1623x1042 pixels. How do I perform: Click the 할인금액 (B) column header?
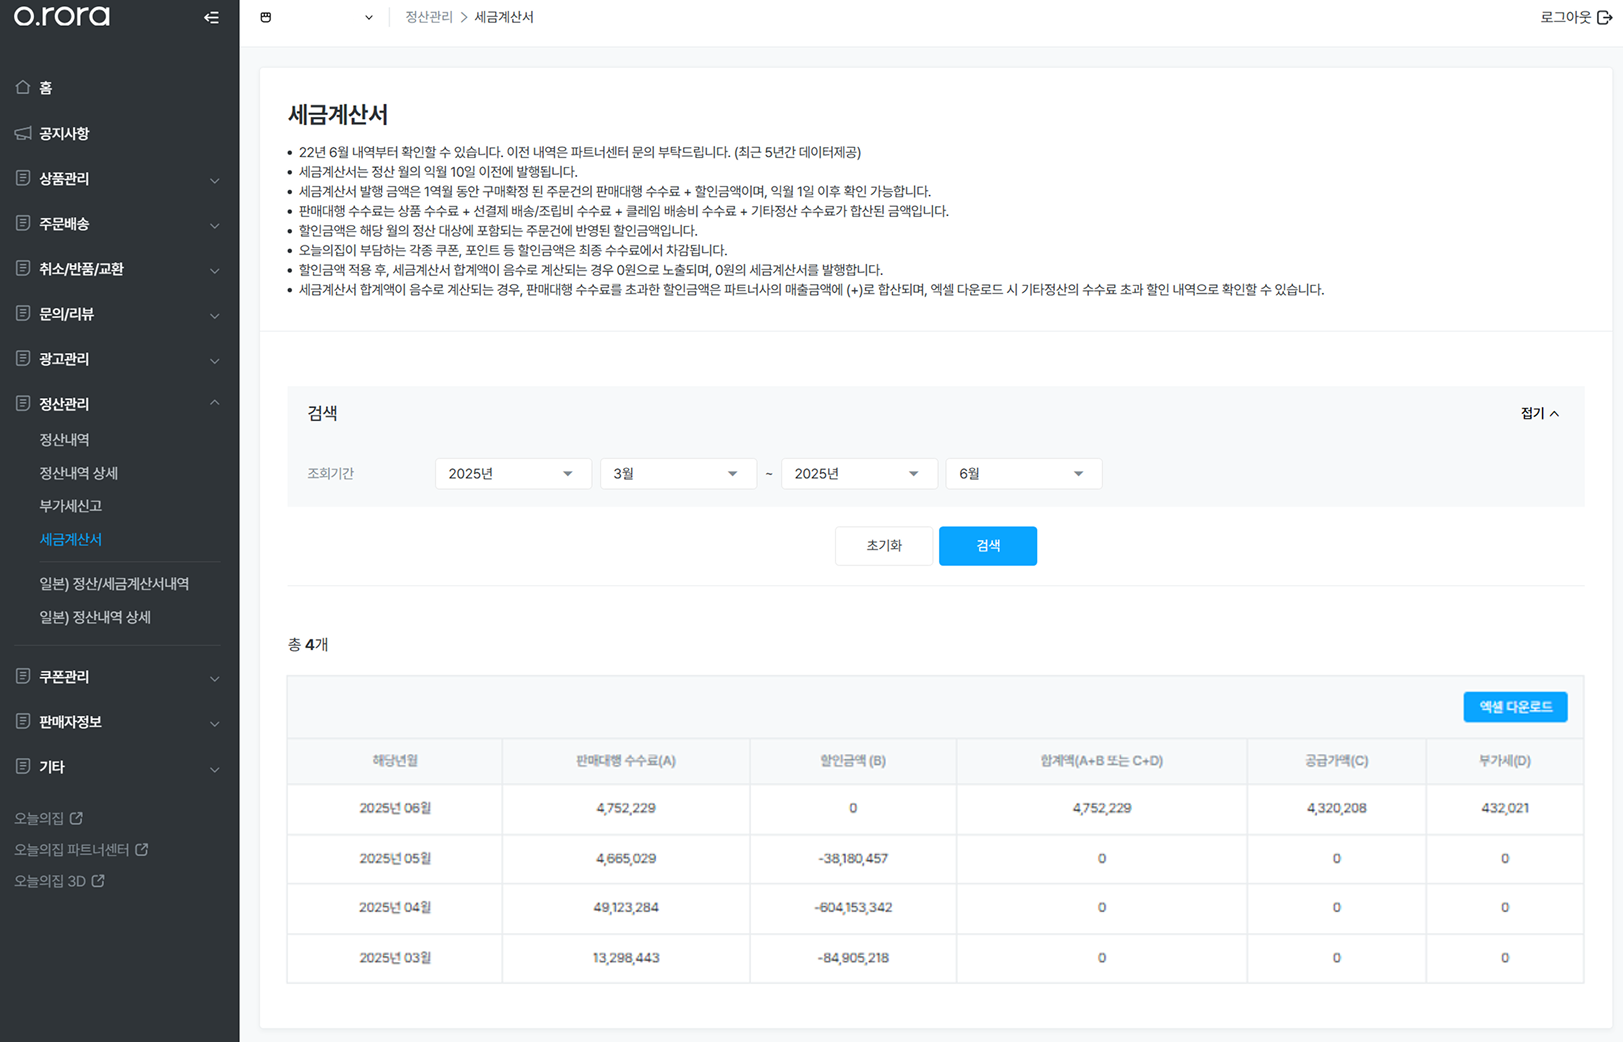(853, 760)
